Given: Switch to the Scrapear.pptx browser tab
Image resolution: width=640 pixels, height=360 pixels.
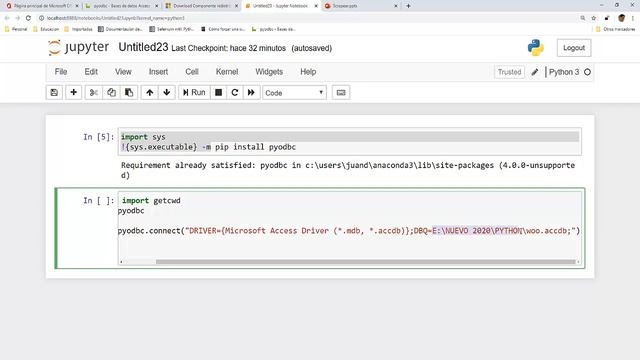Looking at the screenshot, I should click(x=345, y=6).
